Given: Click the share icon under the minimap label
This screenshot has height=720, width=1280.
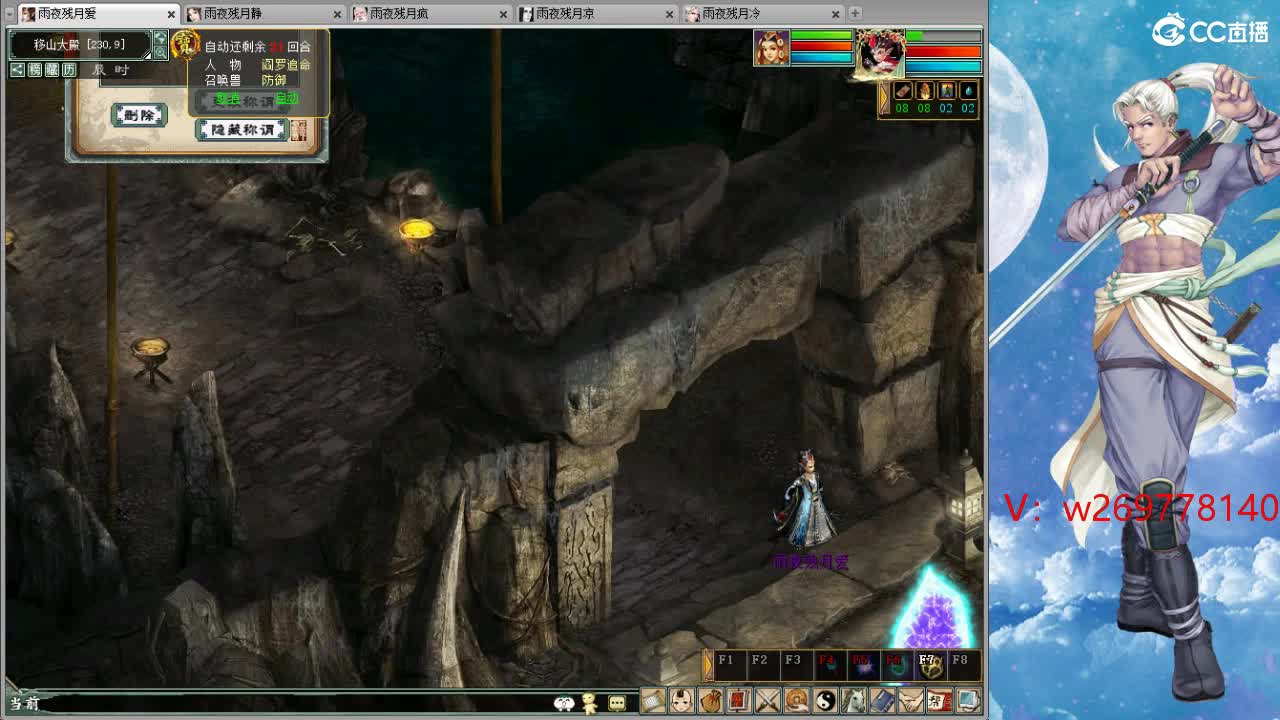Looking at the screenshot, I should pos(17,70).
